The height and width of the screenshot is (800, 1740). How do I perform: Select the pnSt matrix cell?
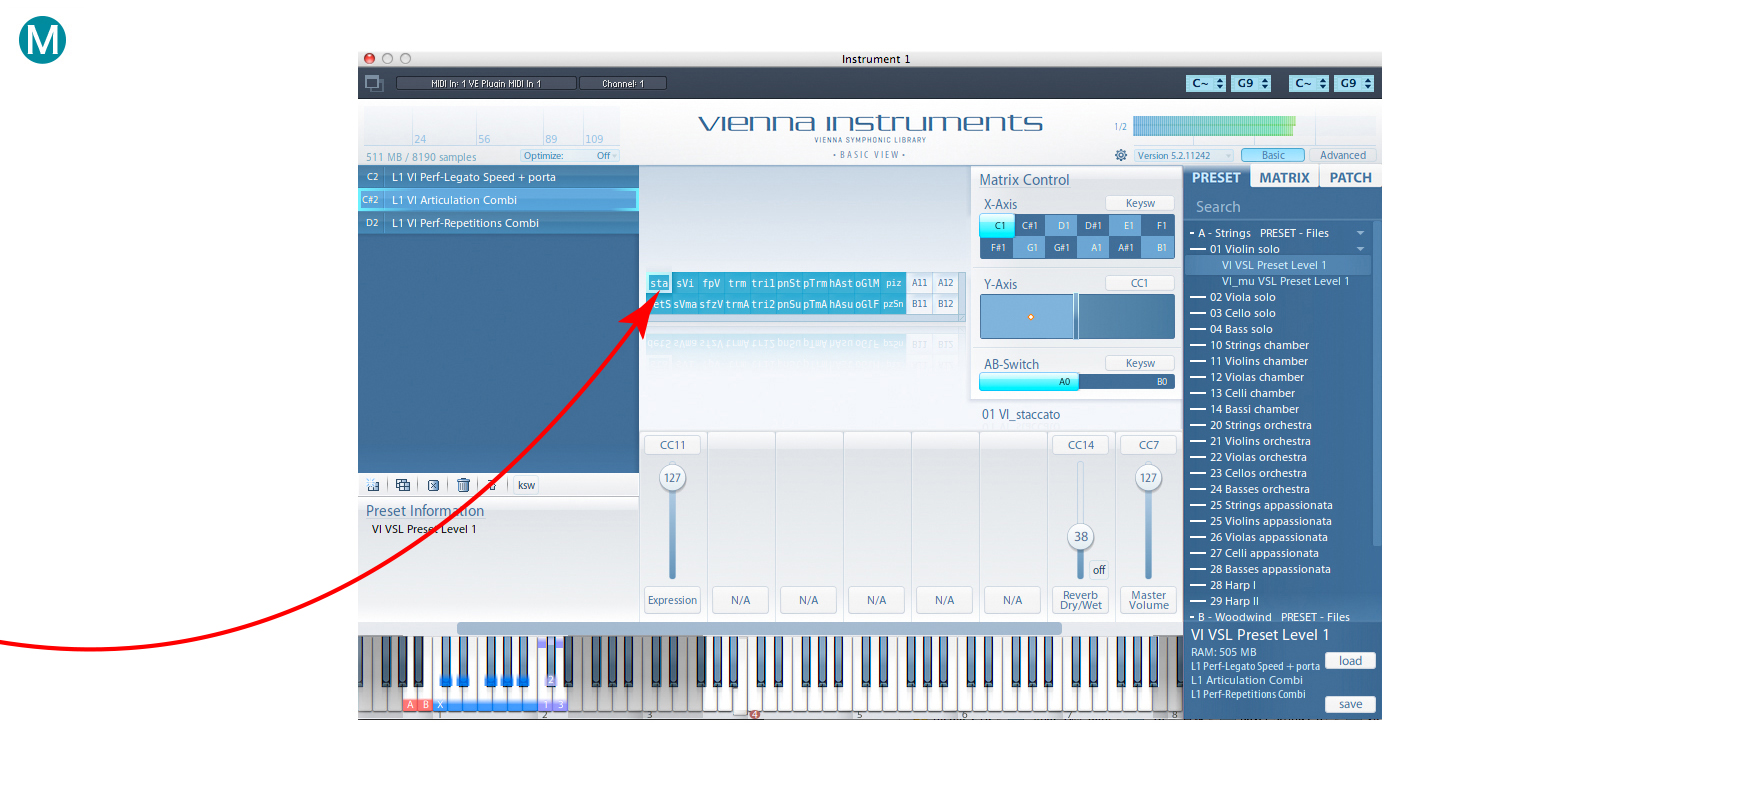[789, 283]
